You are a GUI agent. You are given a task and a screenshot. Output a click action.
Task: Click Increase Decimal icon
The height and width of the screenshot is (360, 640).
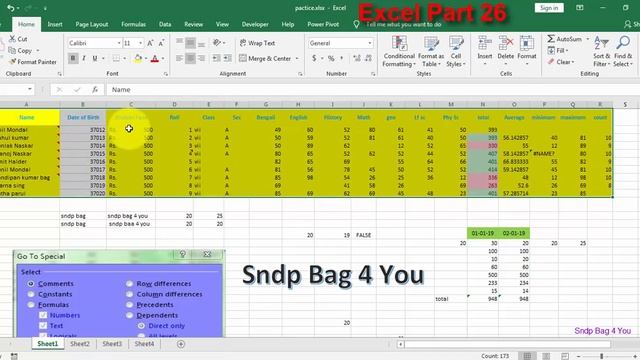357,58
